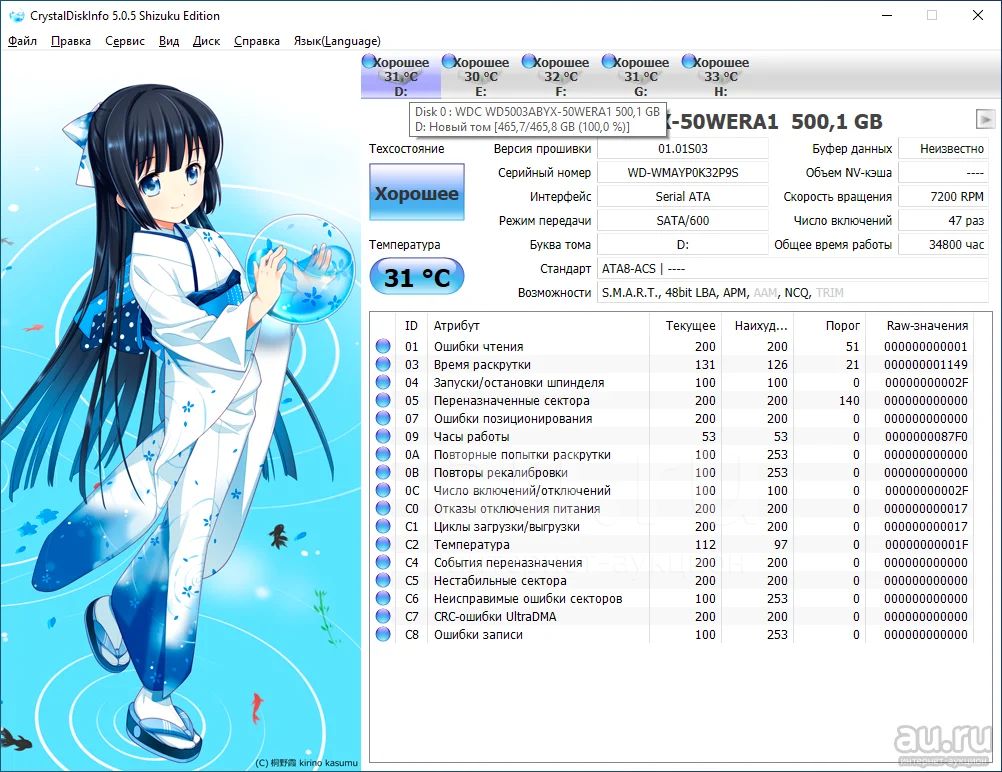Viewport: 1002px width, 772px height.
Task: Click the Буфер данных value Неизвестно
Action: pyautogui.click(x=944, y=148)
